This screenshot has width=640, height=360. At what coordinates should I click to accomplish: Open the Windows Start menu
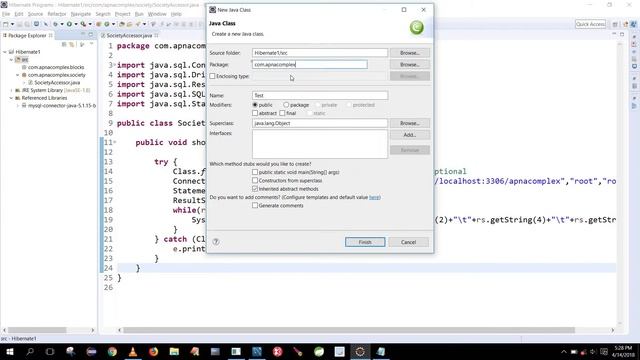(10, 351)
